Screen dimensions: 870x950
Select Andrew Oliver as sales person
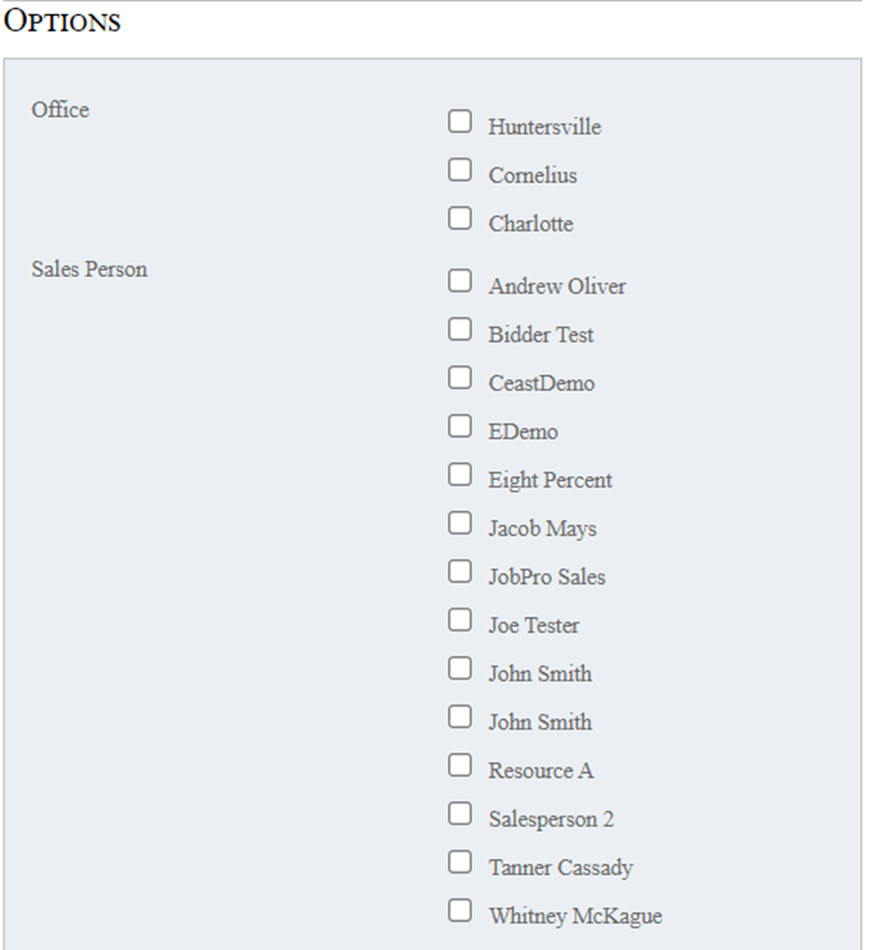point(459,281)
